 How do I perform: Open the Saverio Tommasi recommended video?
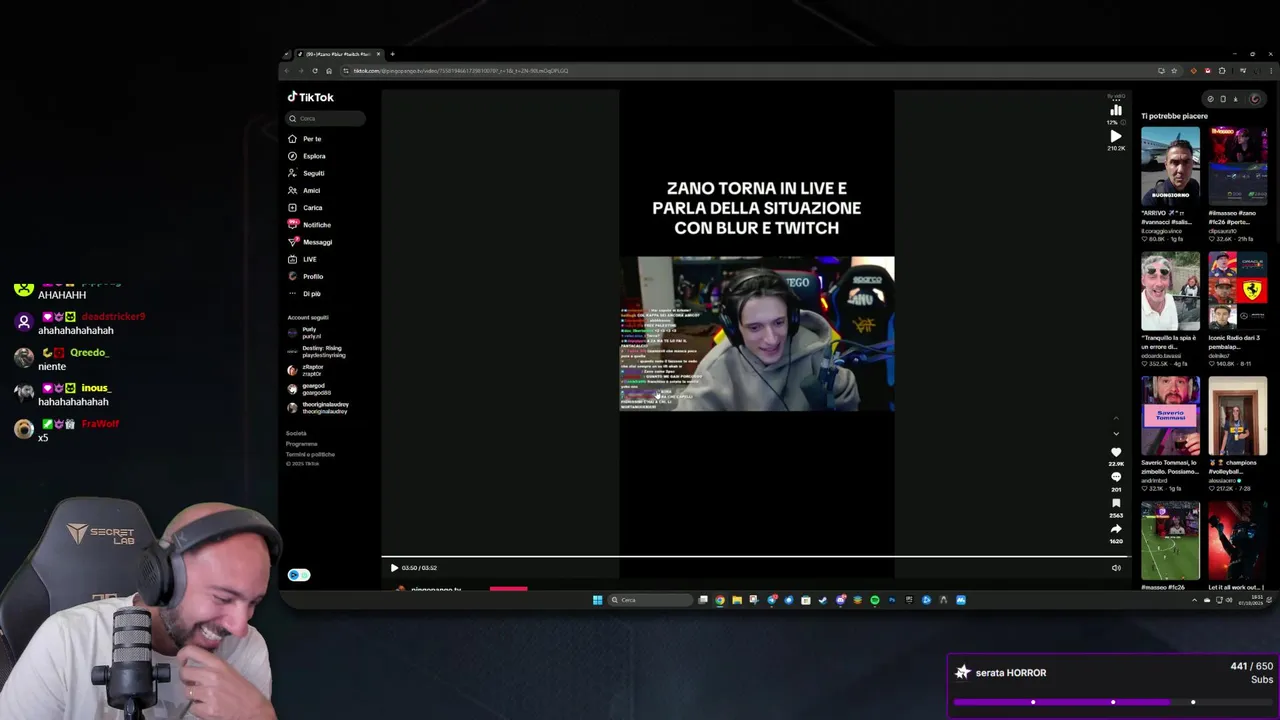(x=1170, y=416)
